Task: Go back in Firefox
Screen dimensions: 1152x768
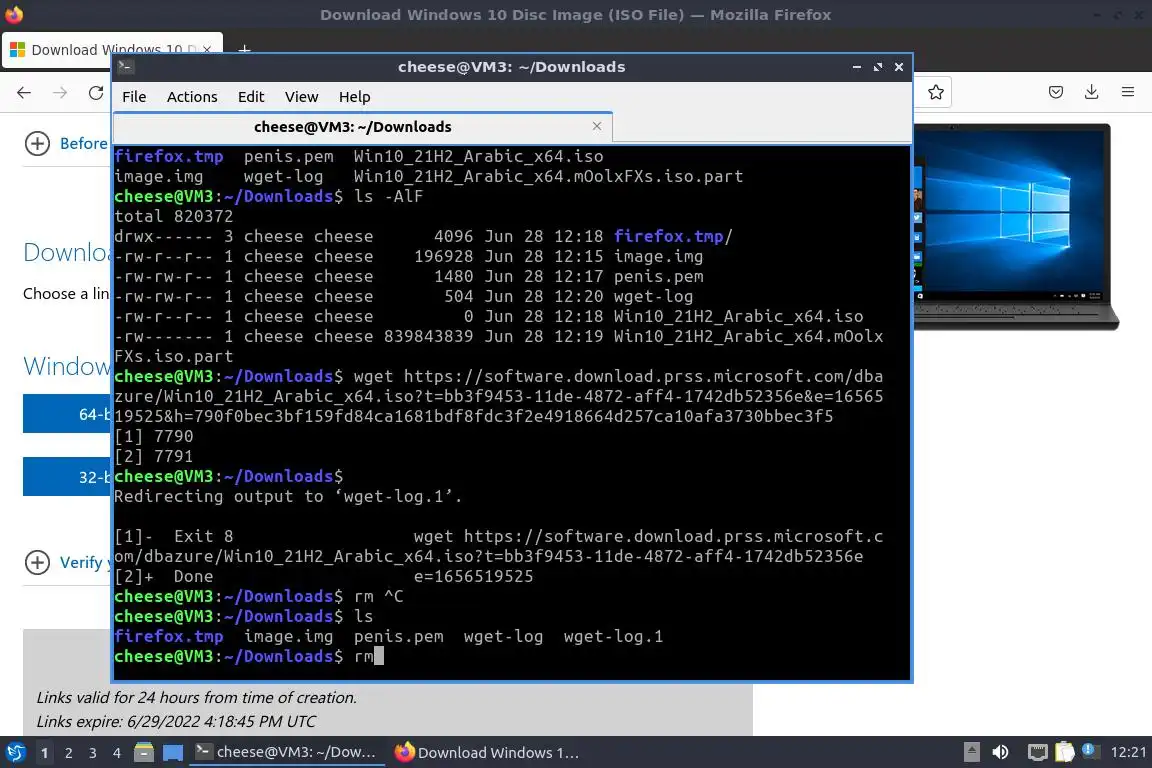Action: pos(24,93)
